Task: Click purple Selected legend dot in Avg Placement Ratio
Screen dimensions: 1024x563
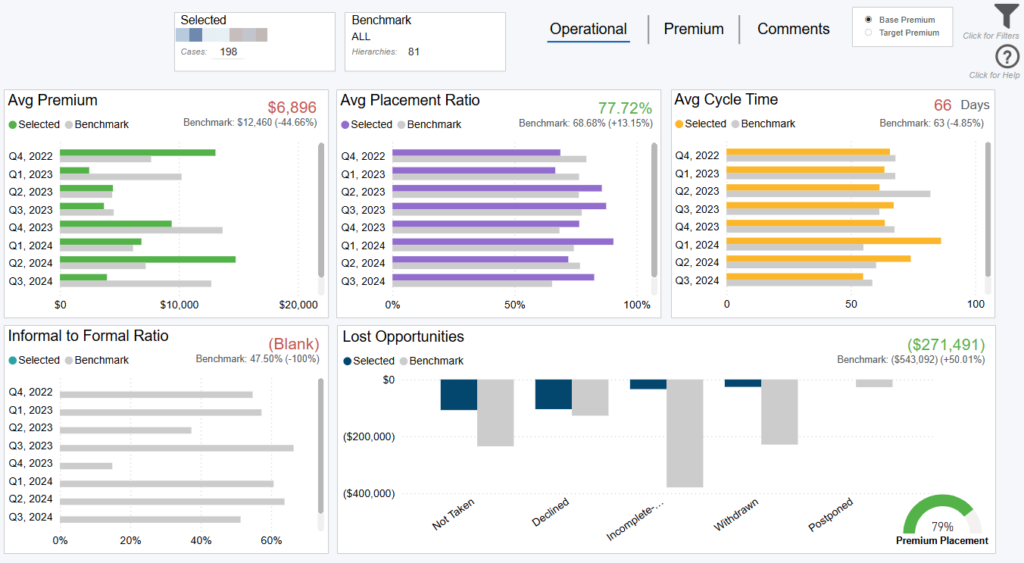Action: (x=346, y=125)
